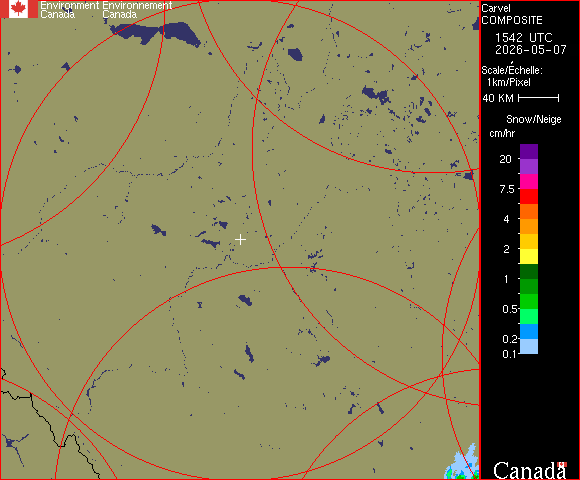Click the 2026-05-07 date text
The height and width of the screenshot is (480, 580).
coord(531,50)
